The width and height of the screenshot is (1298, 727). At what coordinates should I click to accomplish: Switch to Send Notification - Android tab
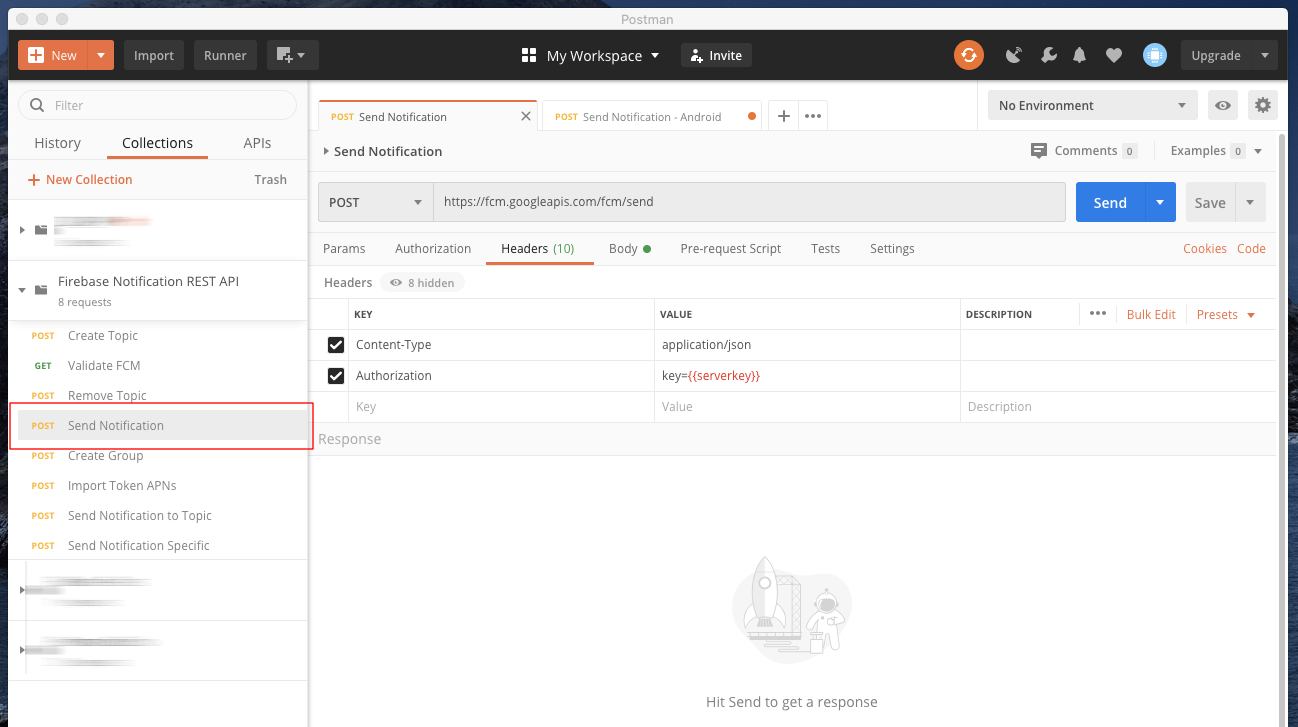(651, 116)
